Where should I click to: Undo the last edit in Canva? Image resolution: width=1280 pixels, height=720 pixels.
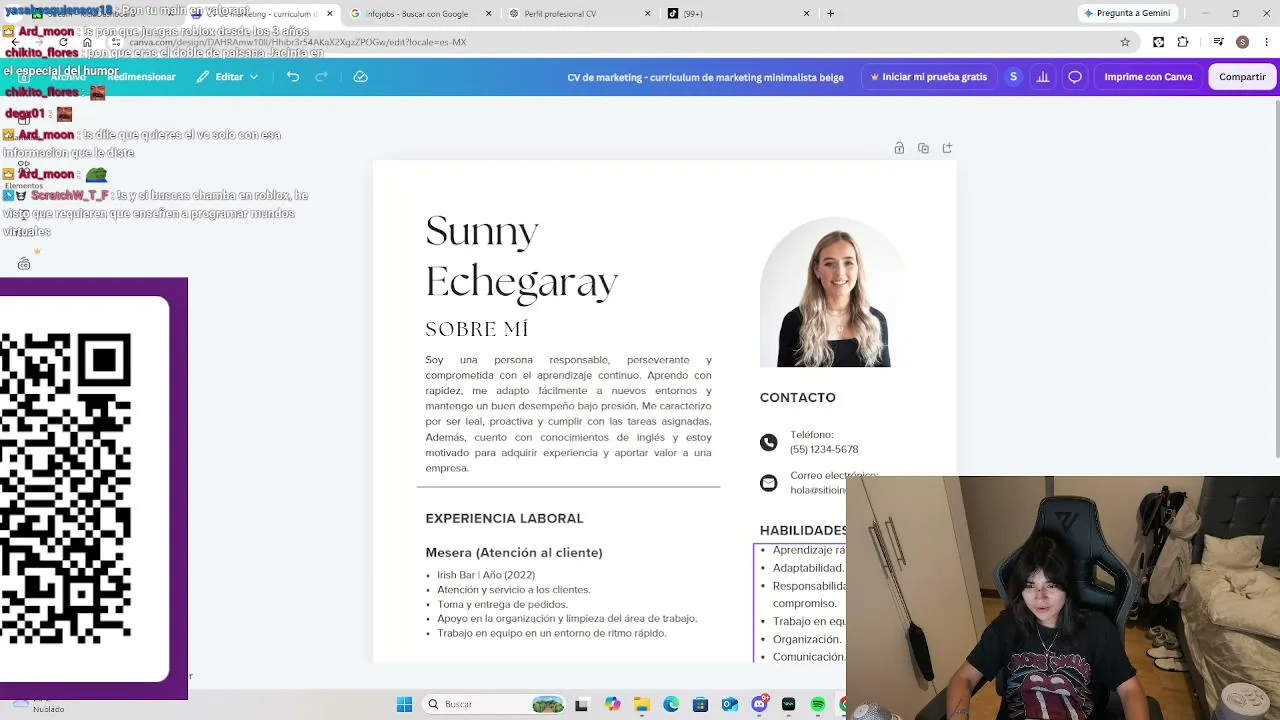pyautogui.click(x=293, y=77)
